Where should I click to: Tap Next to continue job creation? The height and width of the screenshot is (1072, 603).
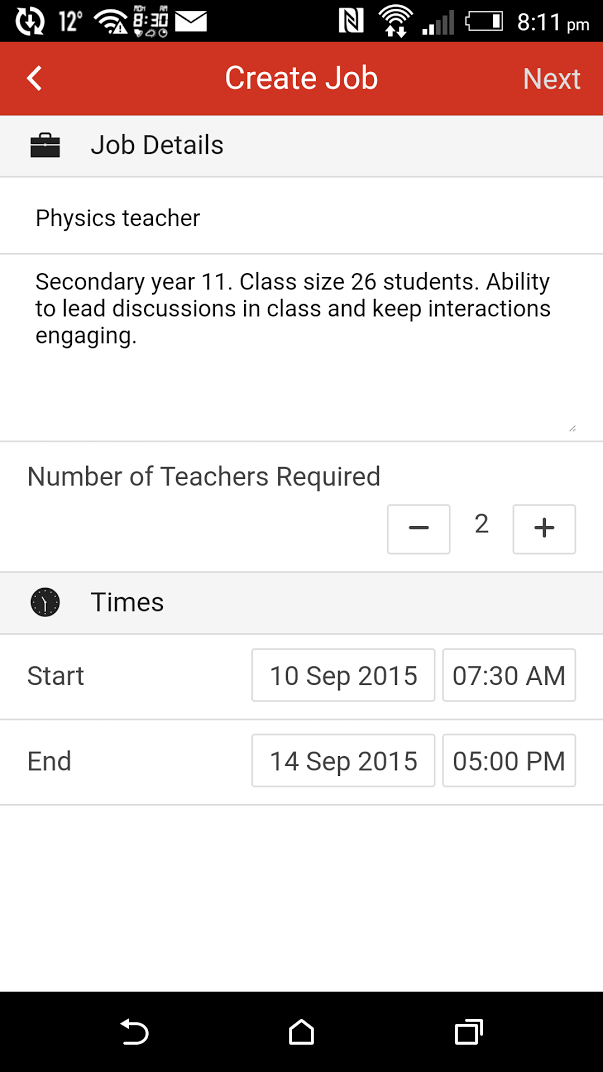[x=551, y=79]
